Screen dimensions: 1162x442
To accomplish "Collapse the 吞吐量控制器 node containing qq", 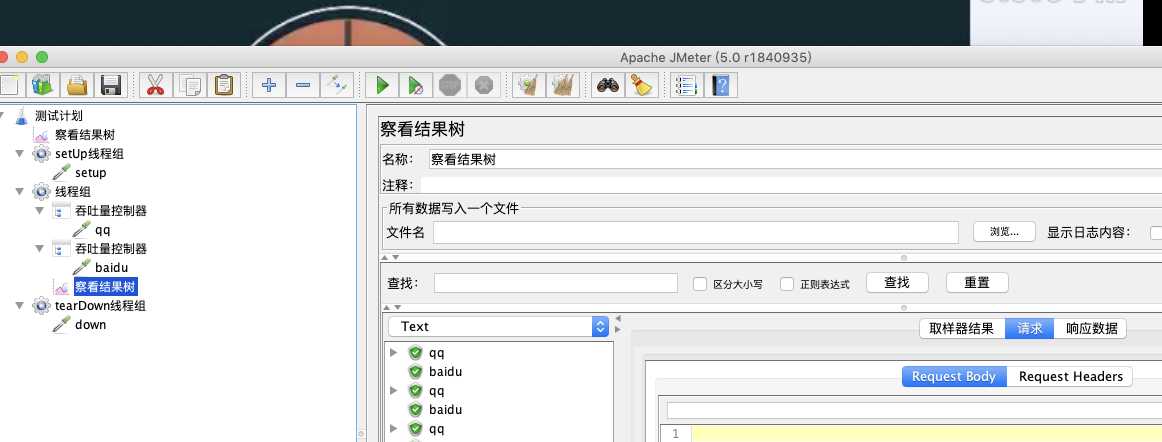I will click(40, 211).
